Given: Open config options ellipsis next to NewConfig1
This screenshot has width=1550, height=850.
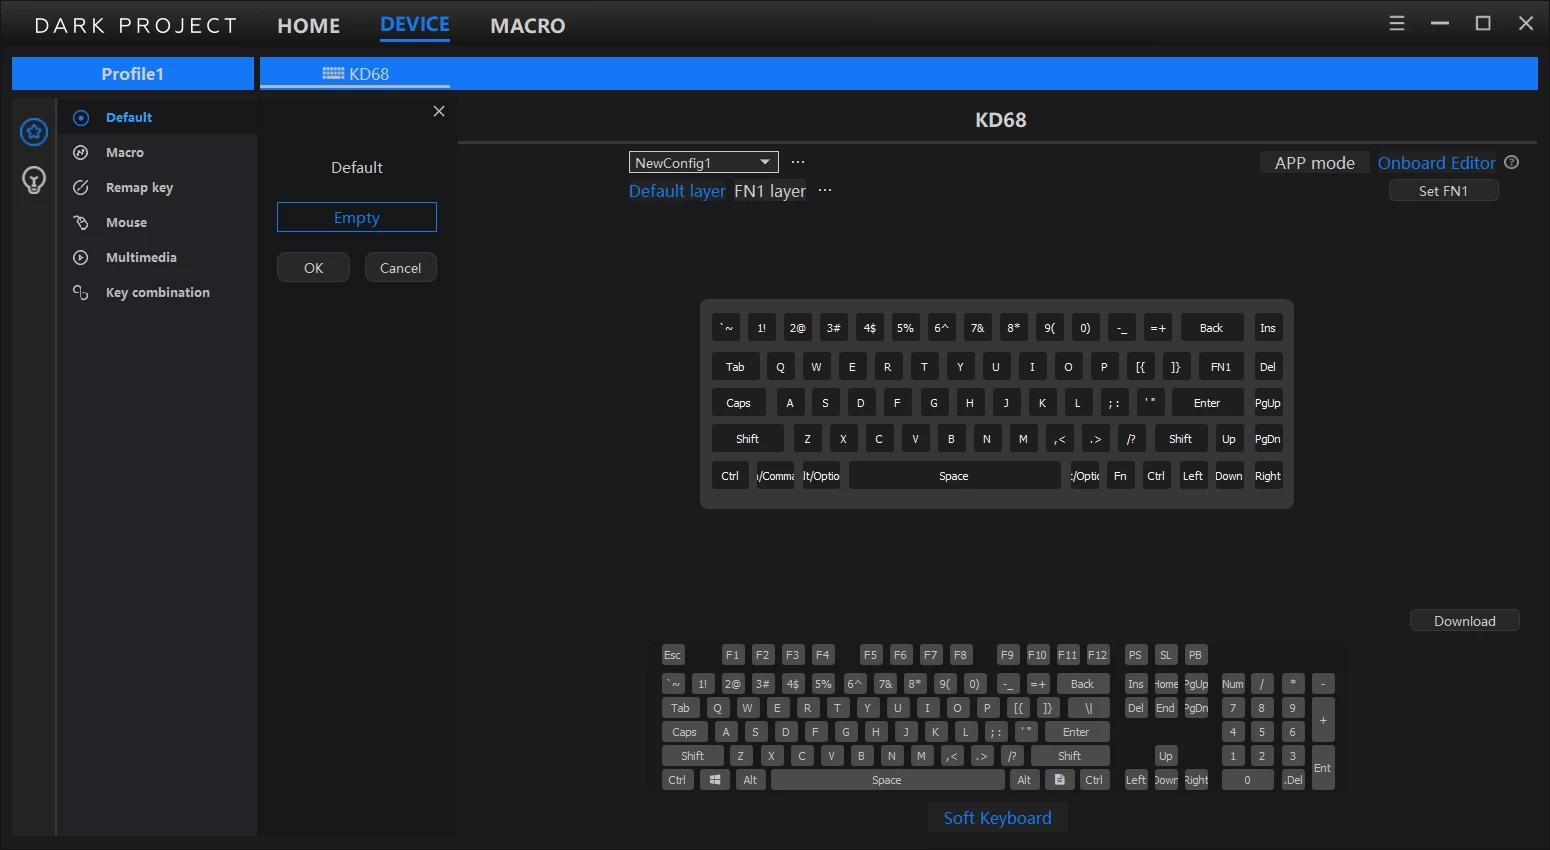Looking at the screenshot, I should pyautogui.click(x=798, y=162).
